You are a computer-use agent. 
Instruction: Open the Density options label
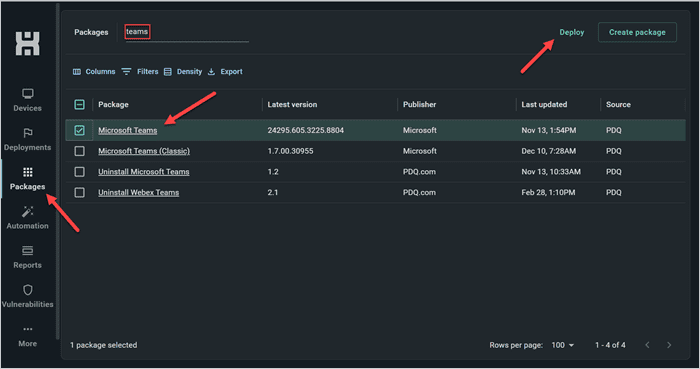coord(189,72)
